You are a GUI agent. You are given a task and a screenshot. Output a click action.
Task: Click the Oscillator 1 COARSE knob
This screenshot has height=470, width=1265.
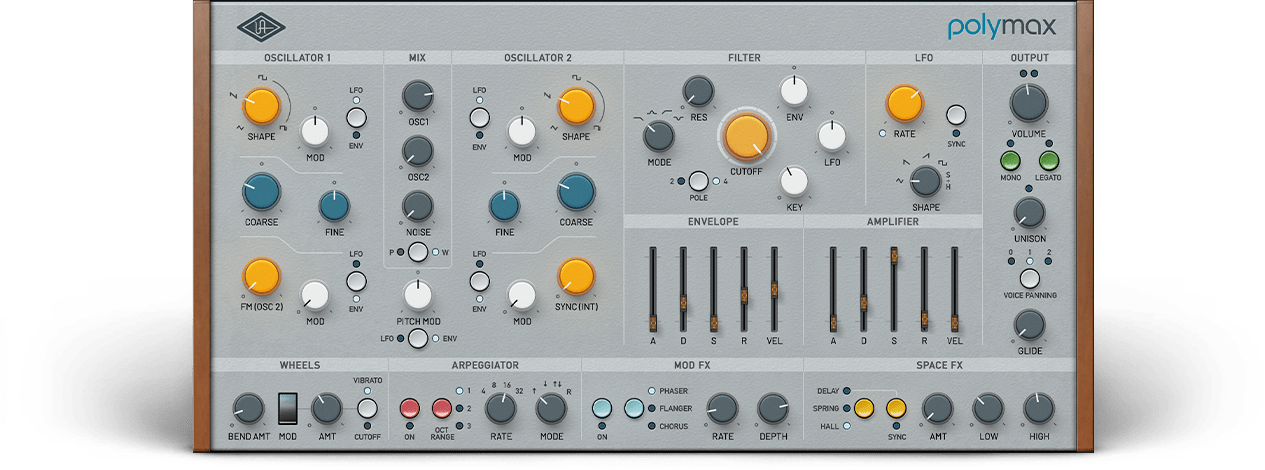point(261,191)
